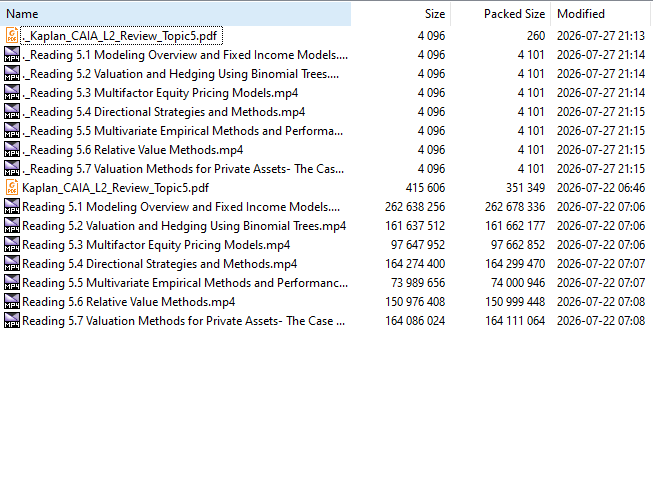The image size is (653, 484).
Task: Sort the list by the Name column header
Action: point(176,14)
